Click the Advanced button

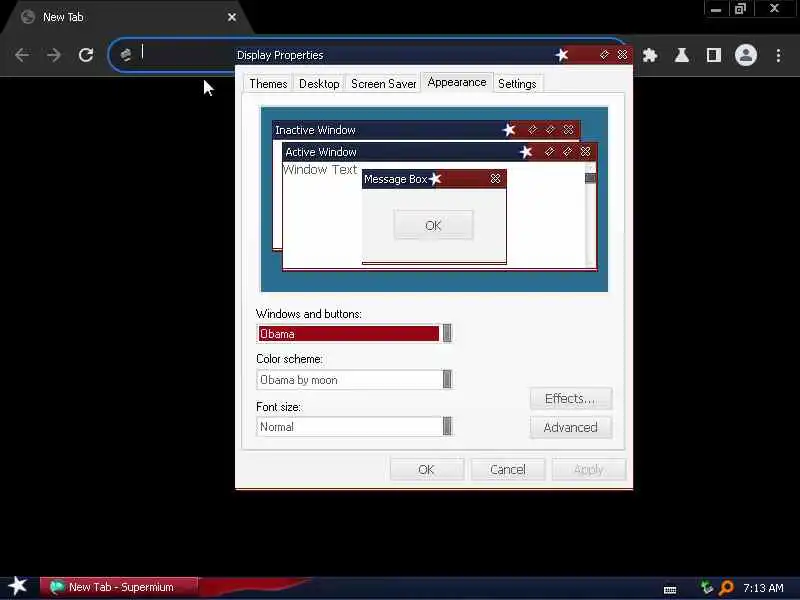pyautogui.click(x=570, y=428)
